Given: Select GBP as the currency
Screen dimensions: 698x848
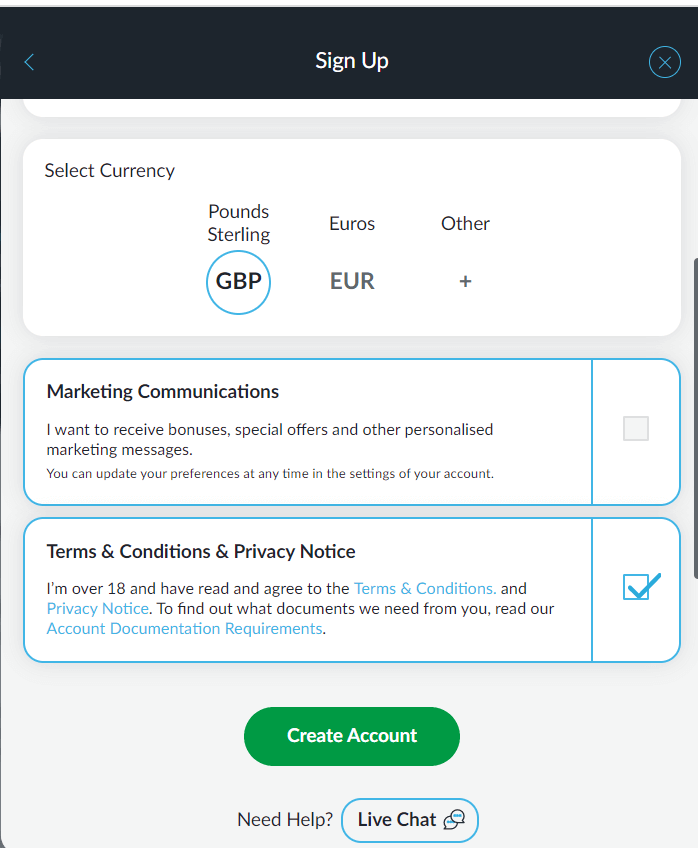Looking at the screenshot, I should 238,281.
